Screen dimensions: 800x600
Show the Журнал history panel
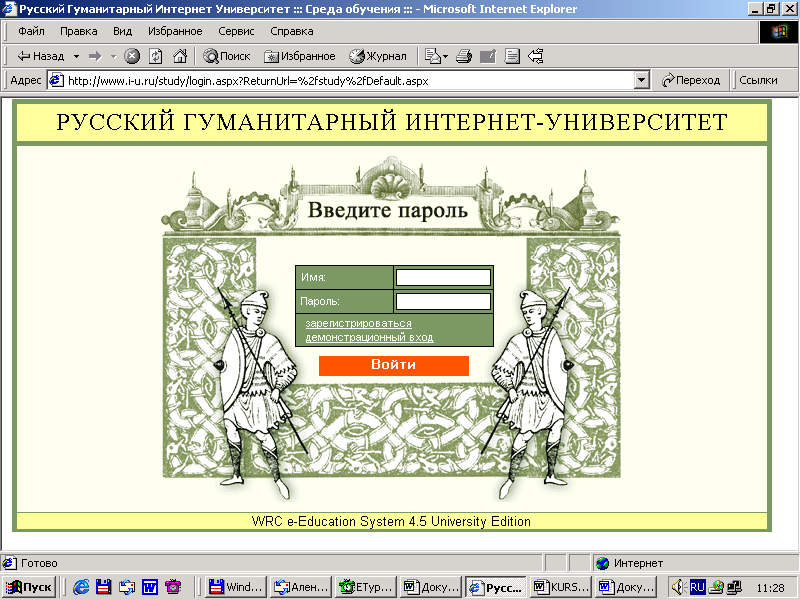pyautogui.click(x=378, y=56)
